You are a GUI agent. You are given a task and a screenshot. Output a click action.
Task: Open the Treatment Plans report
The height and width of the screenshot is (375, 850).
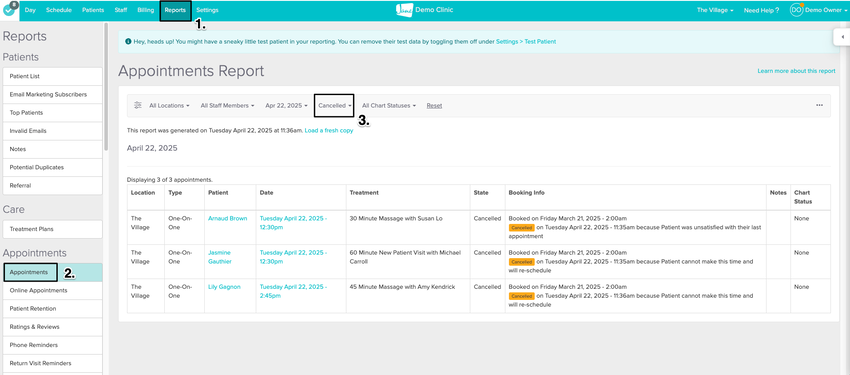(x=53, y=229)
